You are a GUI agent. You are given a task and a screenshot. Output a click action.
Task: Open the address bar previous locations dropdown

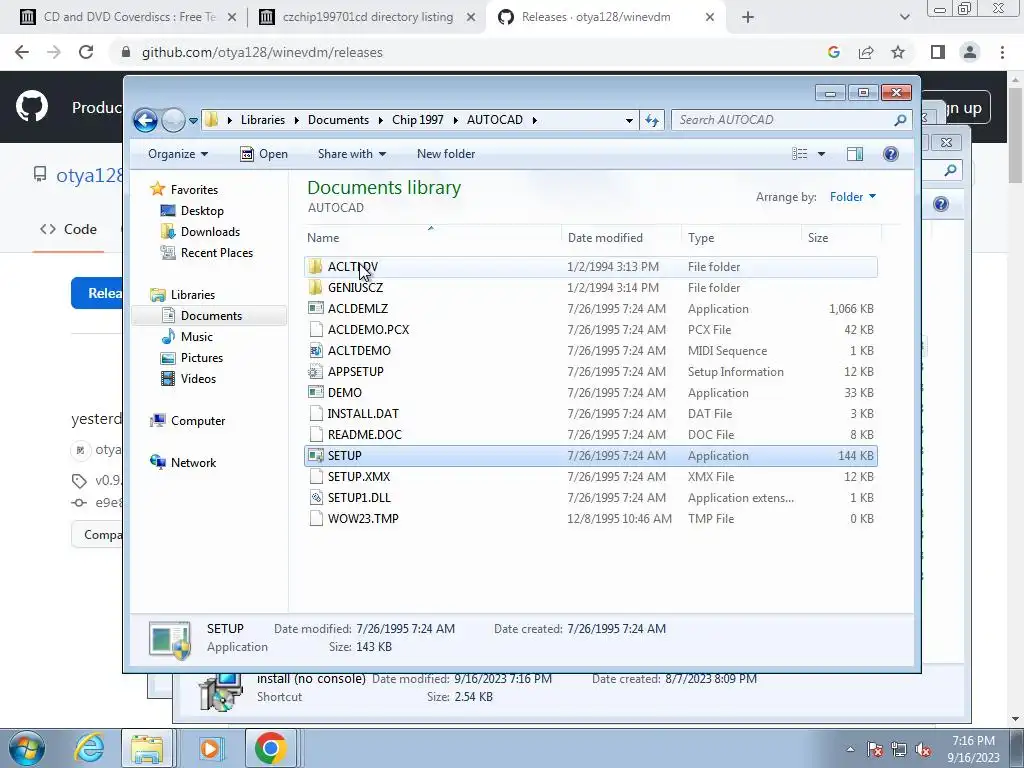point(629,120)
